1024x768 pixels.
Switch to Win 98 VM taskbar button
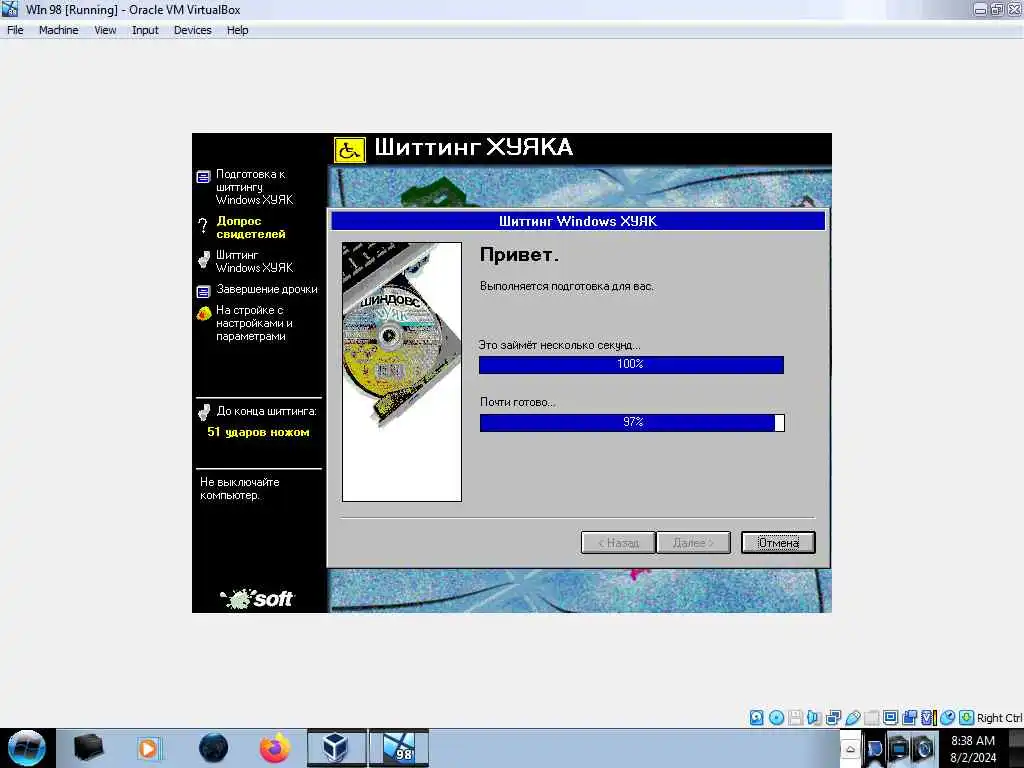pyautogui.click(x=399, y=748)
